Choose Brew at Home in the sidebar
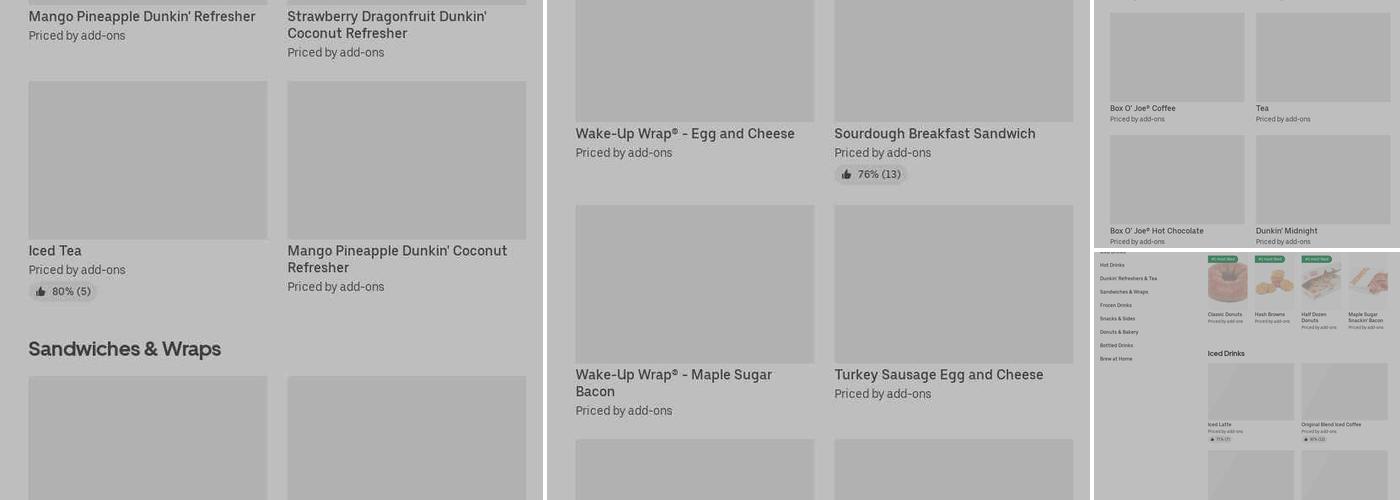The width and height of the screenshot is (1400, 500). [x=1116, y=359]
